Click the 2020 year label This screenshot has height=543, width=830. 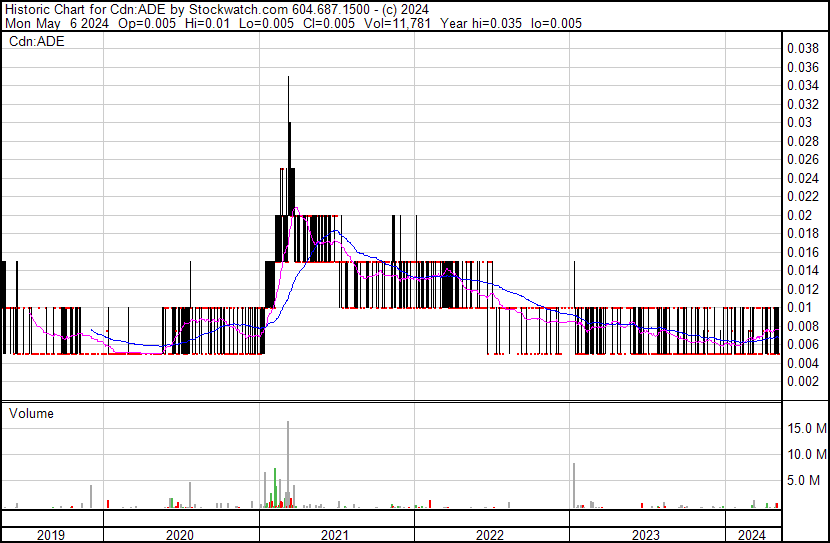tap(180, 535)
